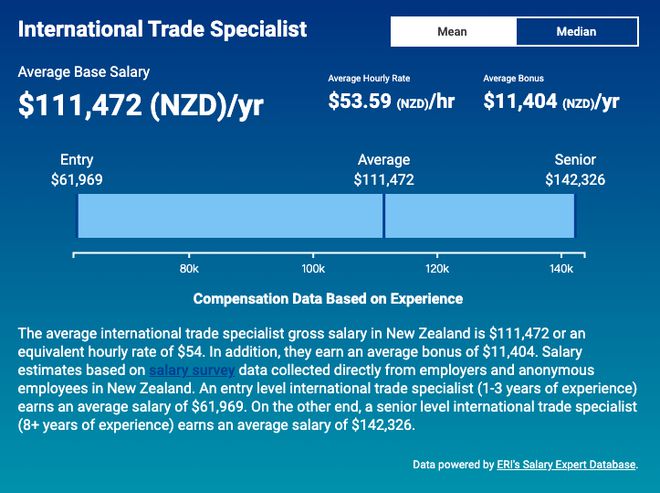Click the Senior $142,326 label

pos(575,170)
